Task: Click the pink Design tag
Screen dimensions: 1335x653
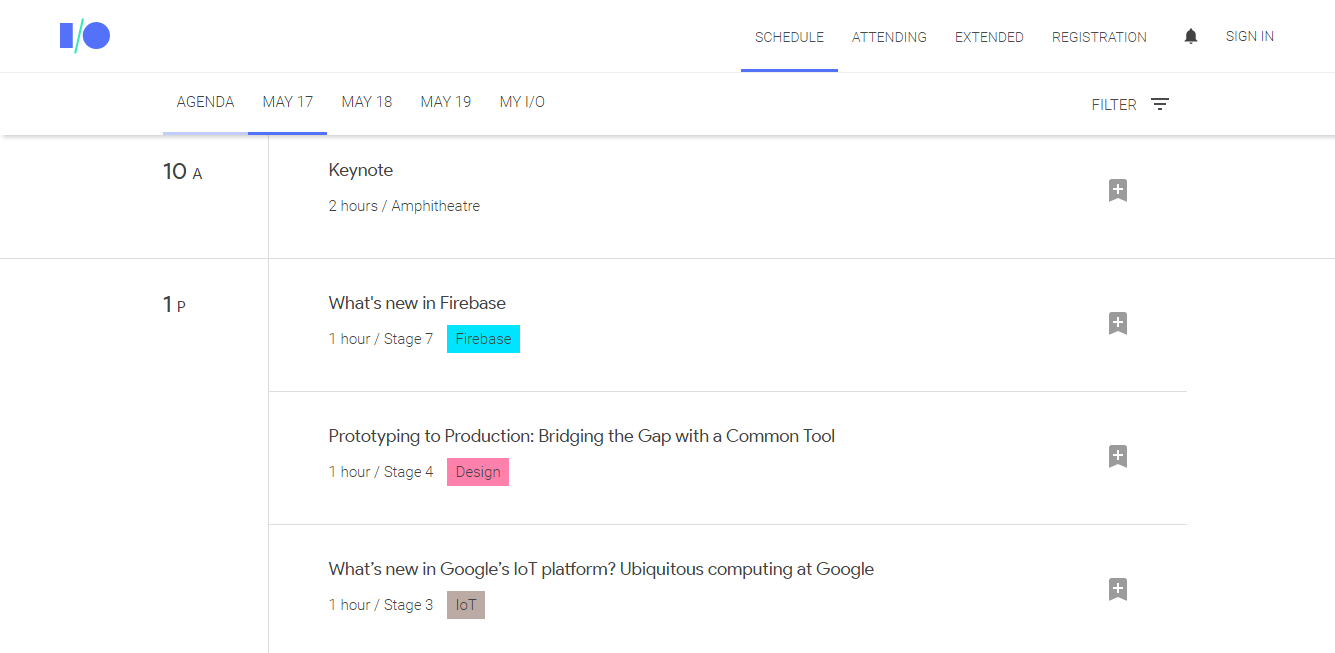Action: coord(478,472)
